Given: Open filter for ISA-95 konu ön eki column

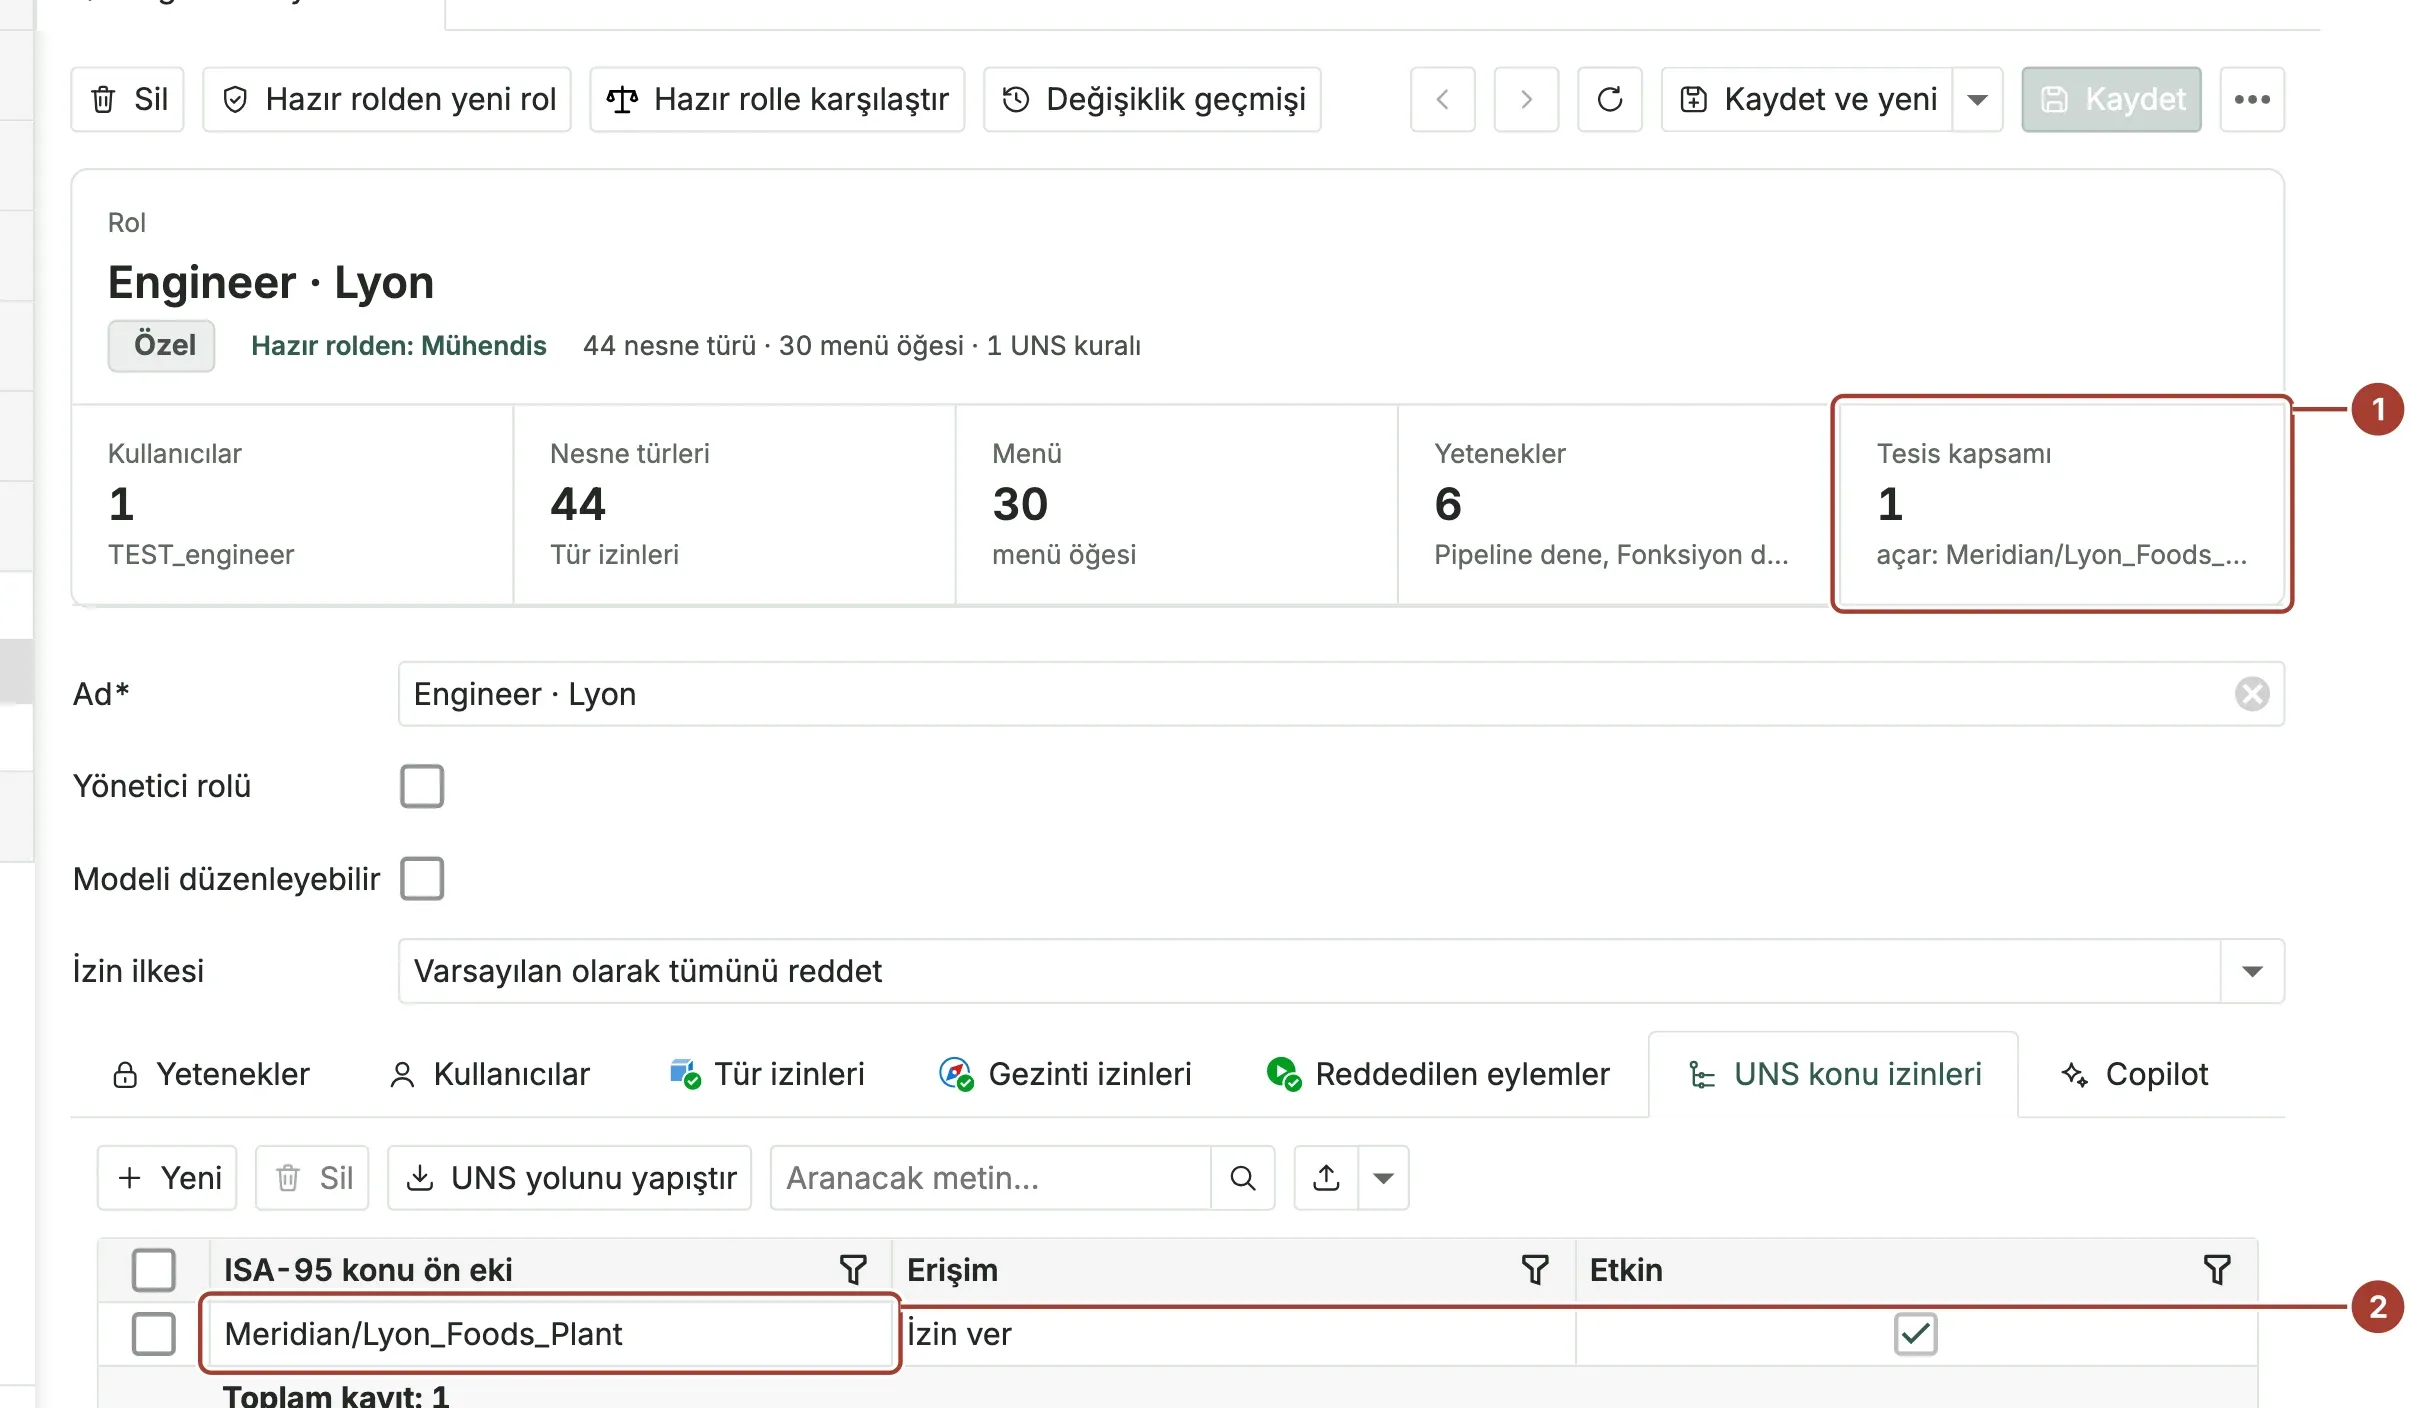Looking at the screenshot, I should tap(853, 1270).
